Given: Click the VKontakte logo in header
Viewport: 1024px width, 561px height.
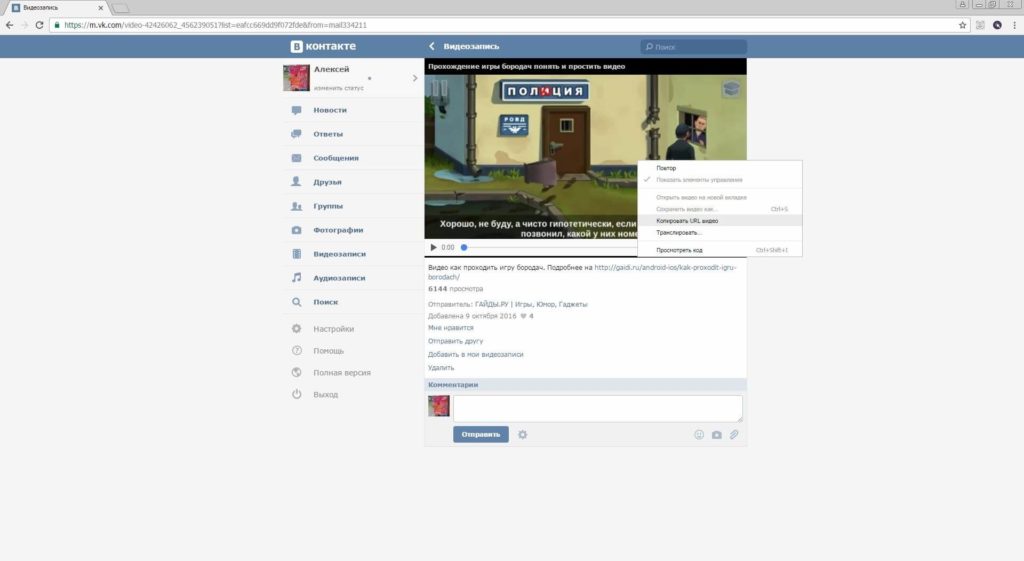Looking at the screenshot, I should [x=323, y=46].
